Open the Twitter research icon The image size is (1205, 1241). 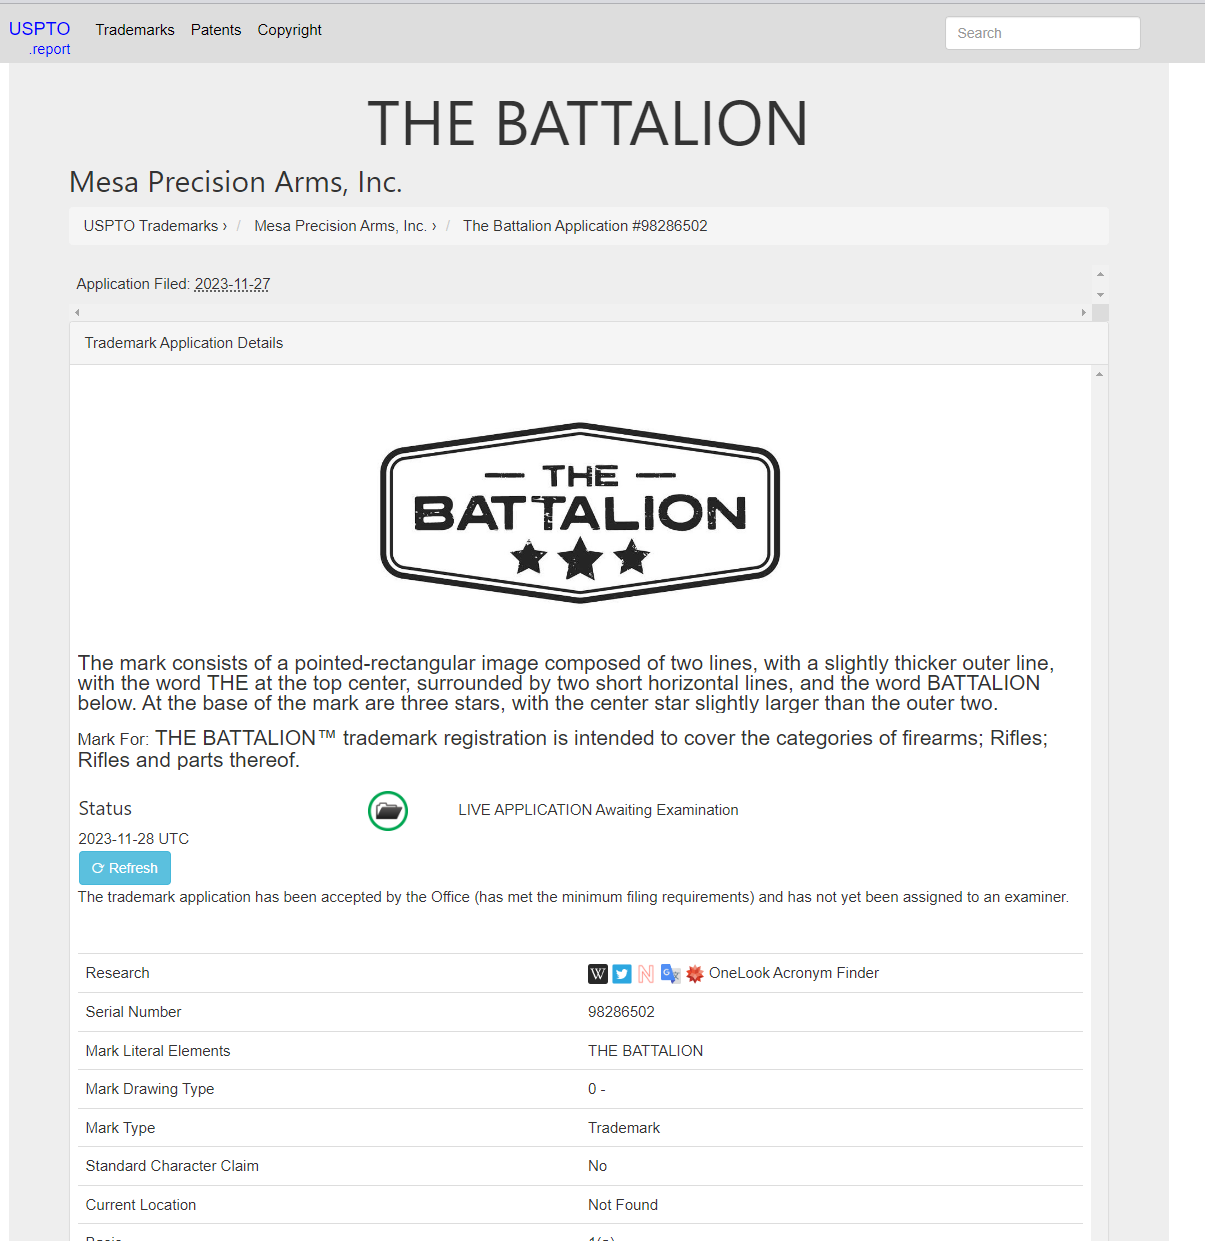[622, 974]
